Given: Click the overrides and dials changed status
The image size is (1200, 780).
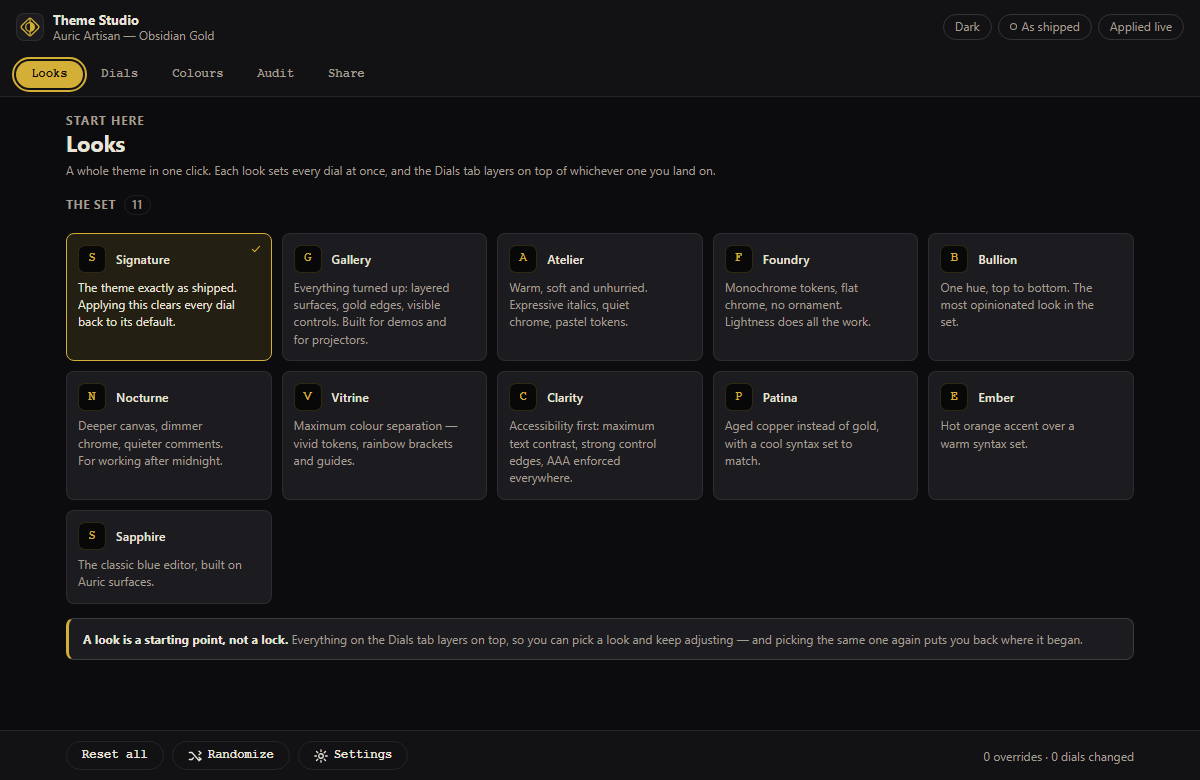Looking at the screenshot, I should 1058,757.
